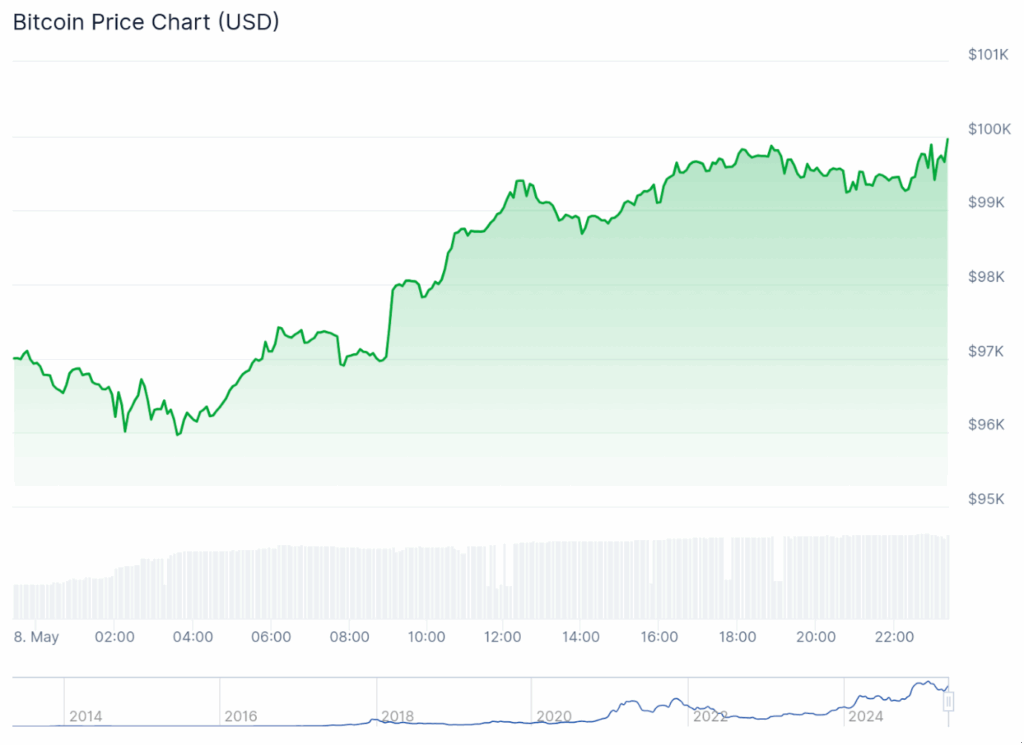Click the 12:00 time axis label

pos(504,636)
